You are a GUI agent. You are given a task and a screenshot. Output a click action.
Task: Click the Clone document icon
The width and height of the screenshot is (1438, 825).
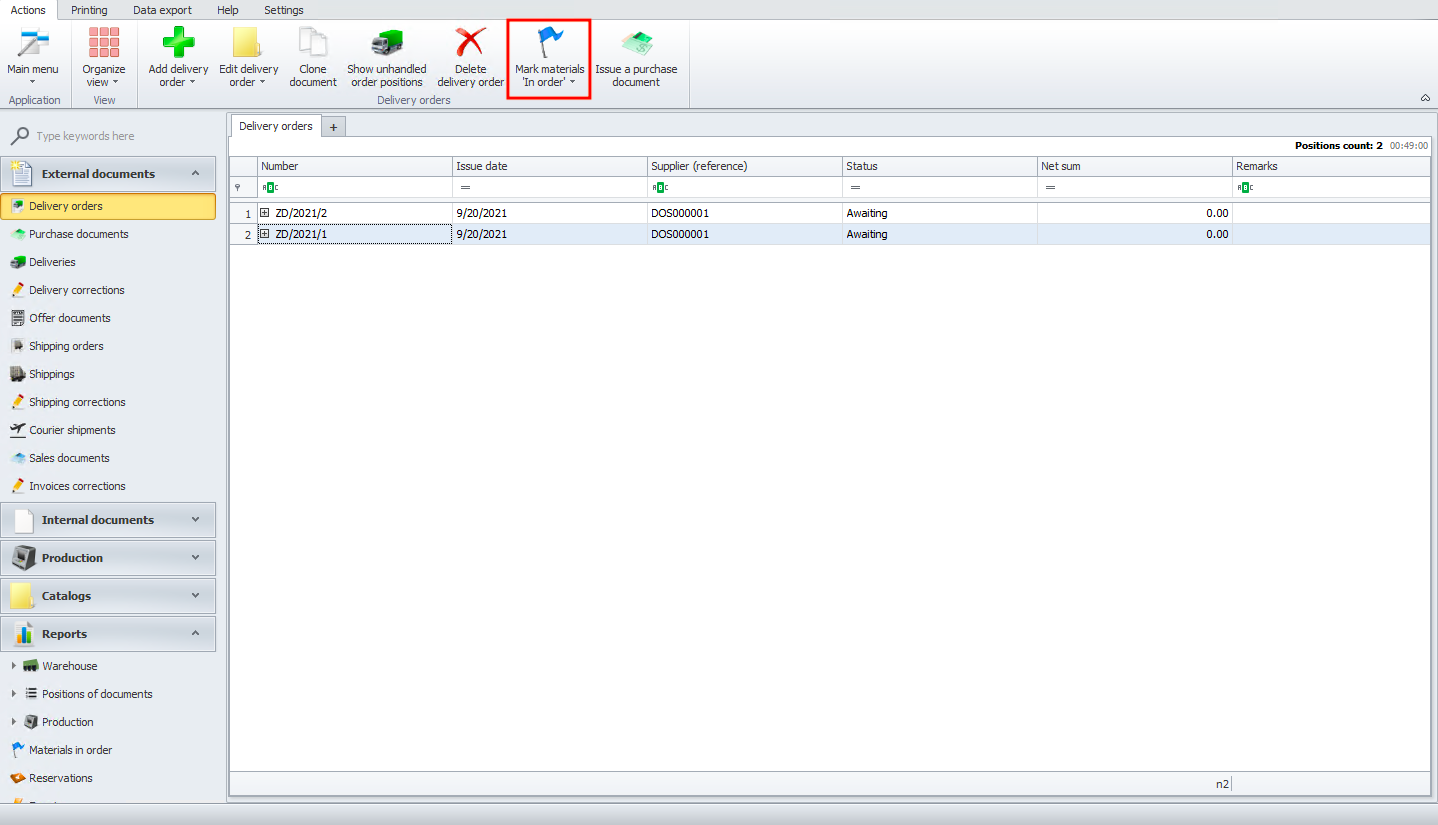pos(313,43)
